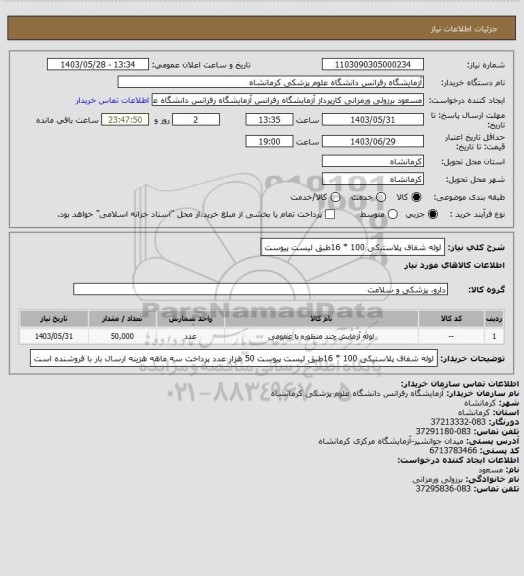This screenshot has height=576, width=524.
Task: Click the goods group field دارو، پزشکی و سلامت
Action: coord(261,289)
